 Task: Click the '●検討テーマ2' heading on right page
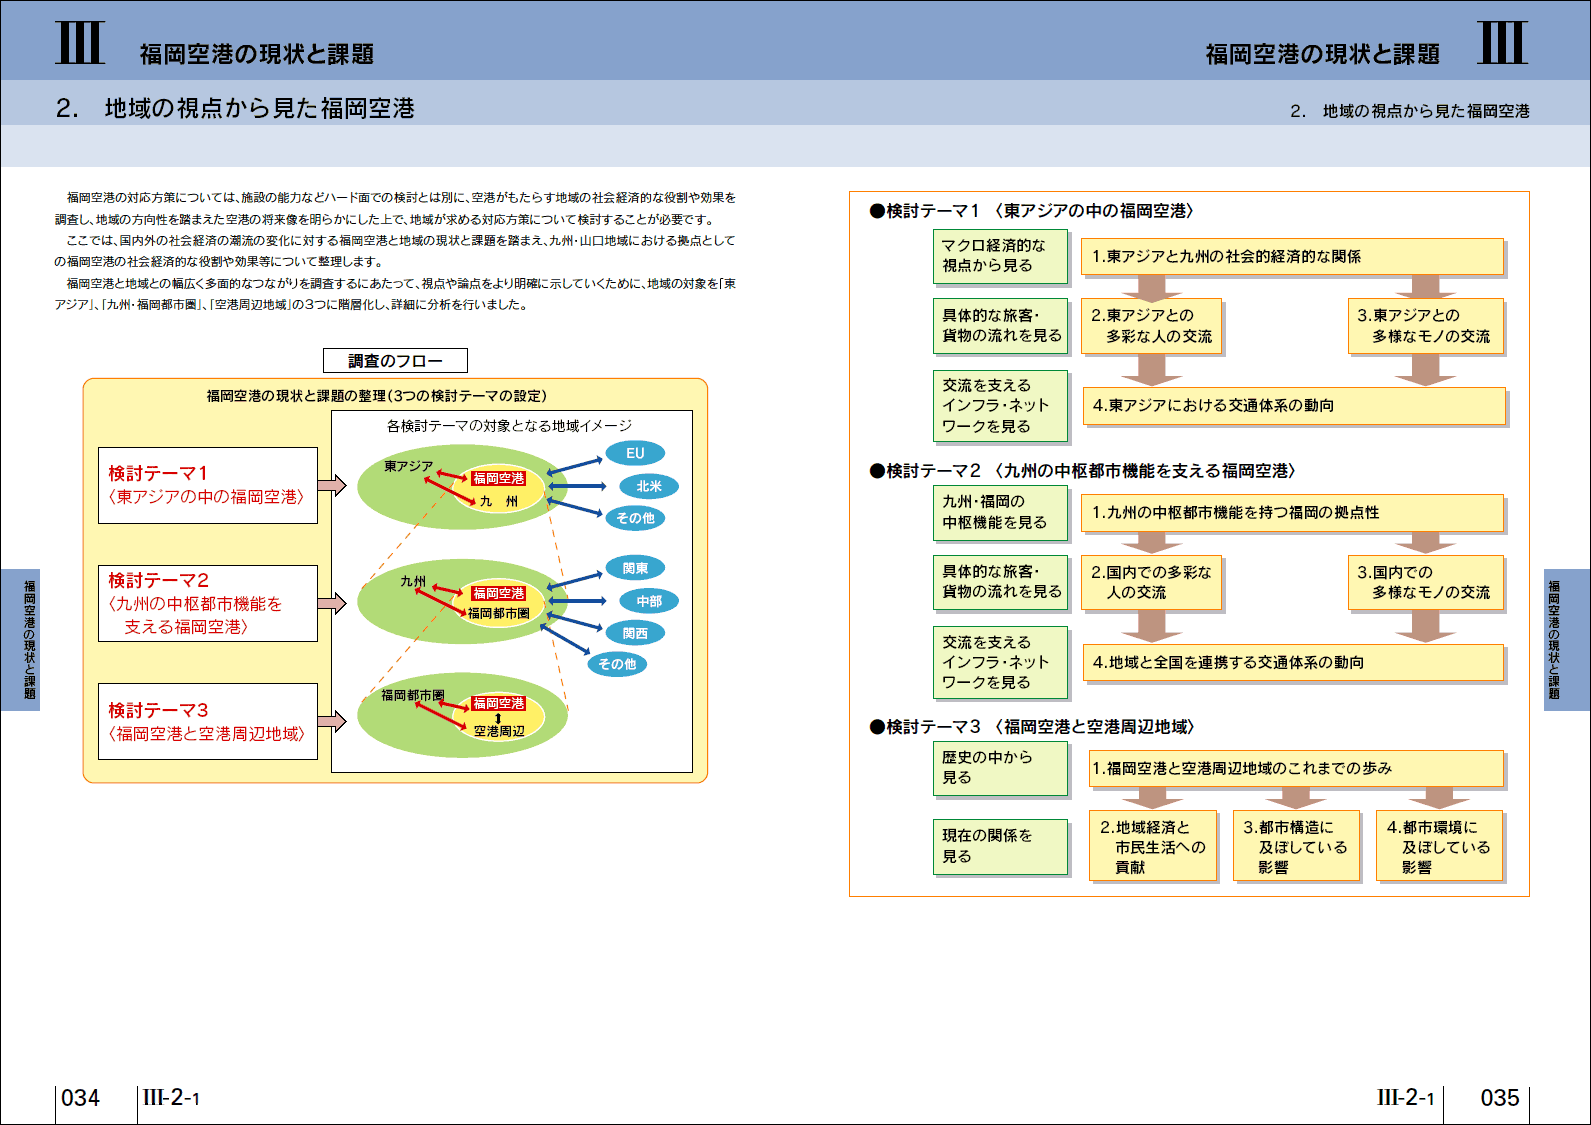[x=1083, y=471]
